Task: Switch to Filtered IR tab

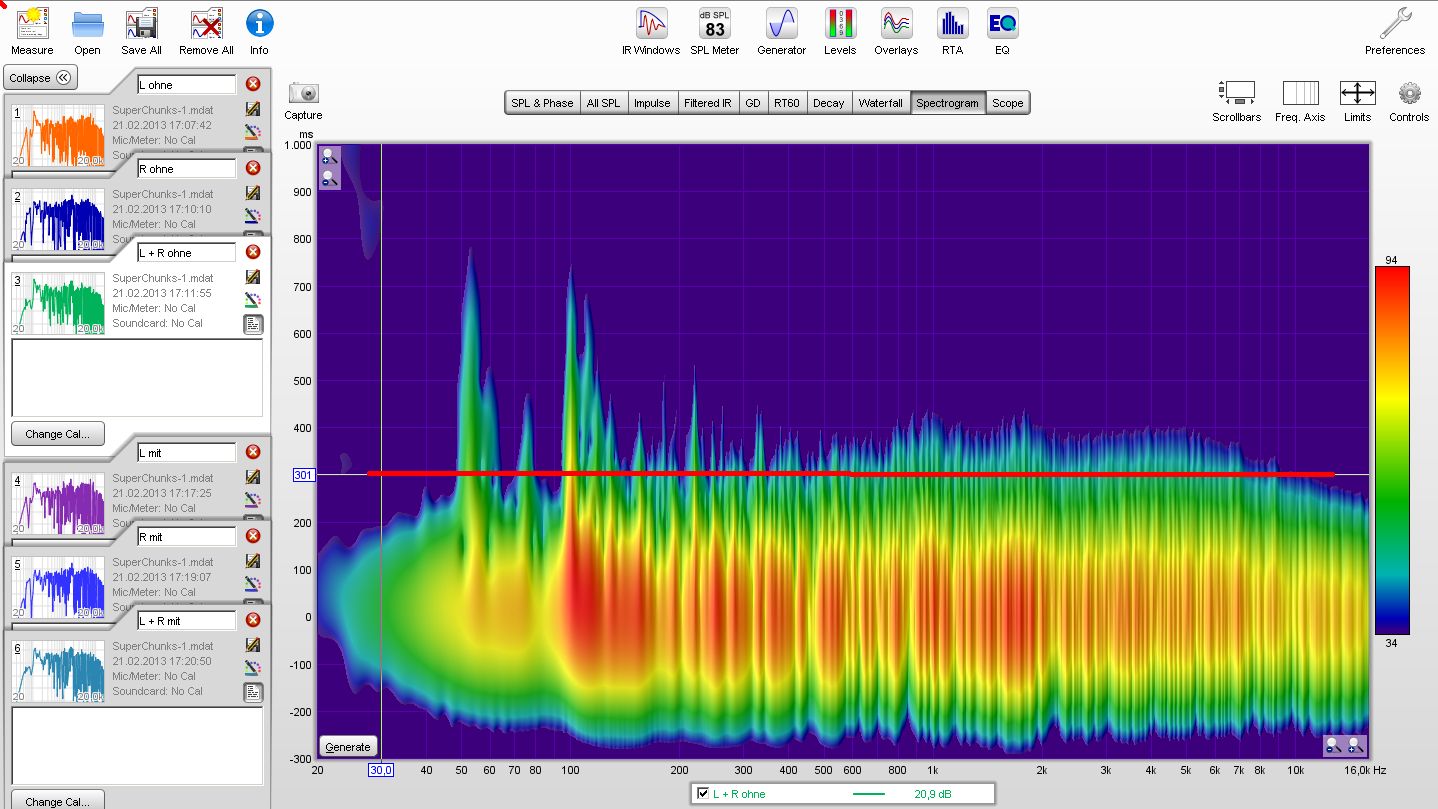Action: 708,103
